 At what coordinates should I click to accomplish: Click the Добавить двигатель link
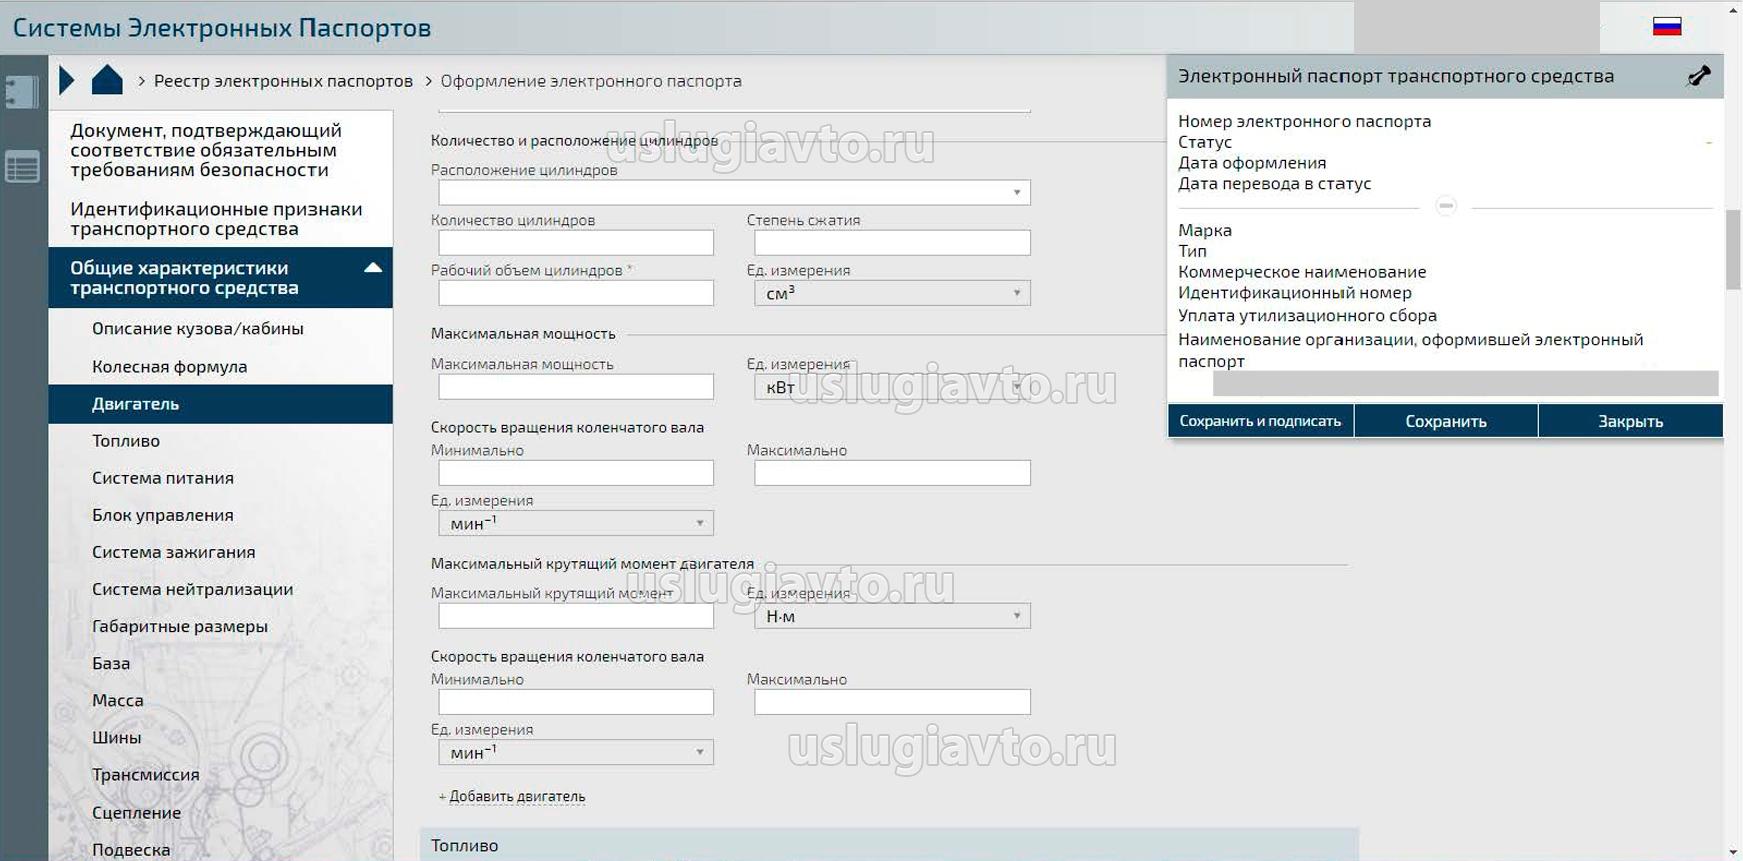516,797
